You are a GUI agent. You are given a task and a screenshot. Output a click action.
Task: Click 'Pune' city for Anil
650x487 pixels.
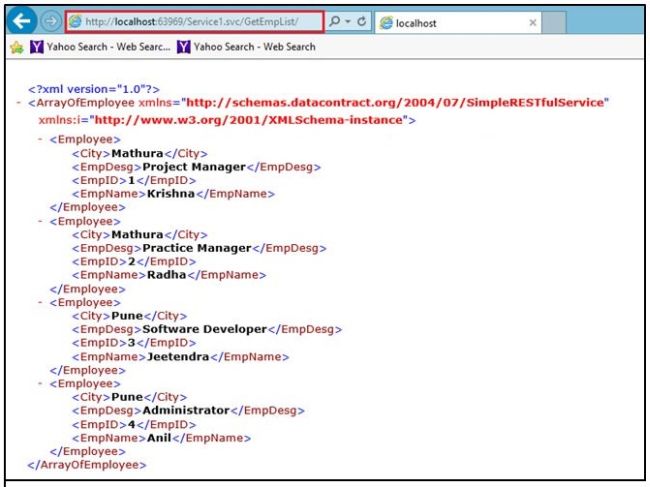(127, 397)
